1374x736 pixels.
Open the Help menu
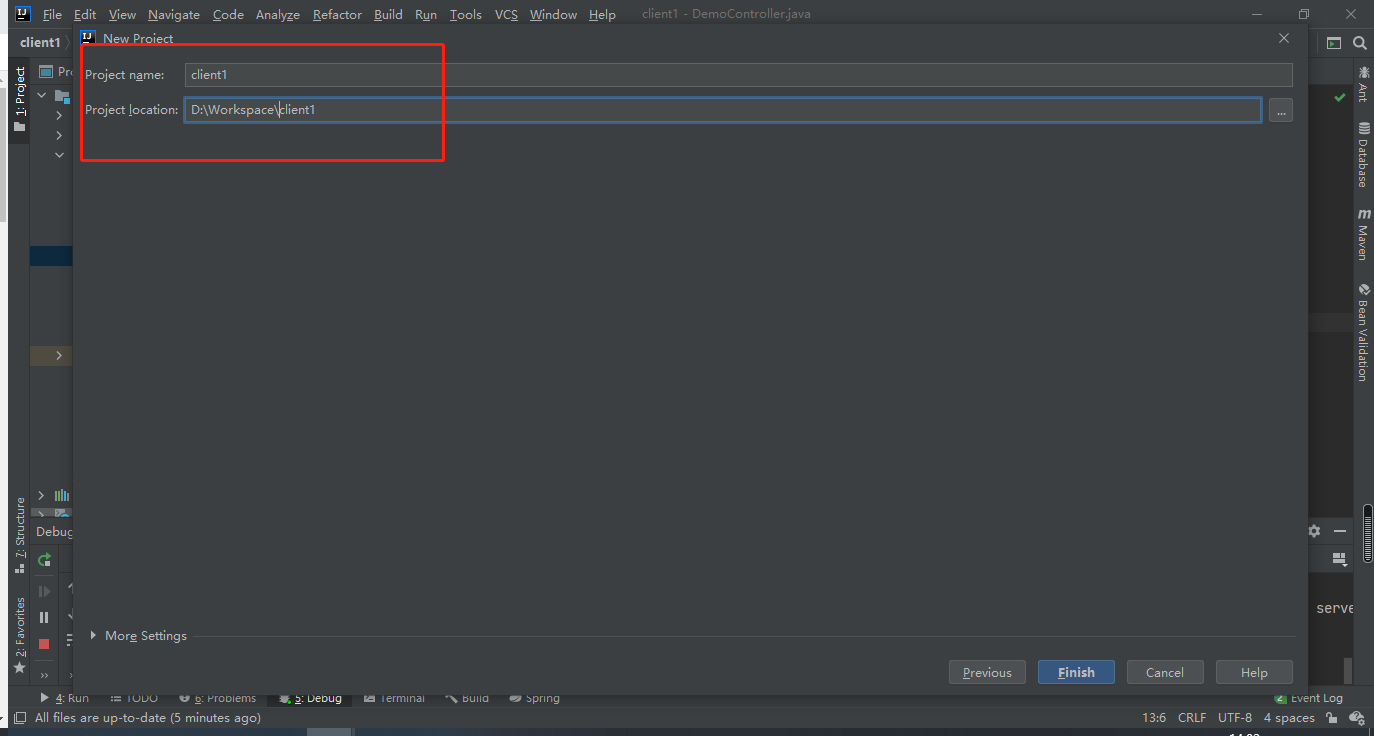pos(602,14)
